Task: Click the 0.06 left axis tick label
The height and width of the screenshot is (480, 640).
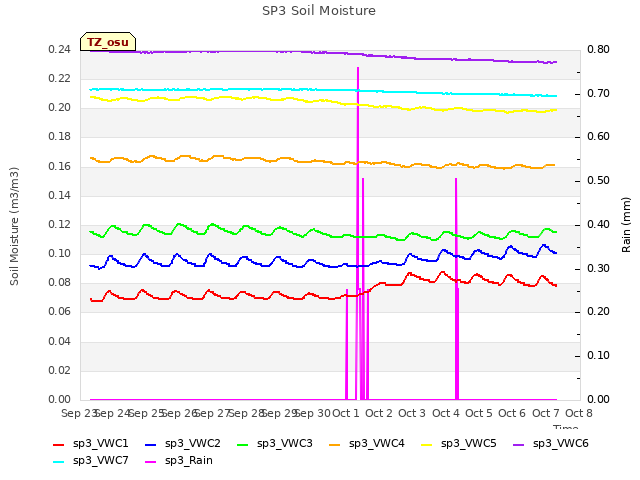Action: point(60,311)
